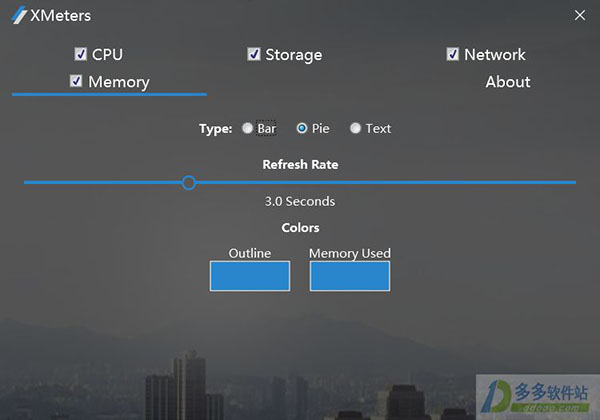This screenshot has width=600, height=420.
Task: Switch to the Network tab label
Action: 495,54
